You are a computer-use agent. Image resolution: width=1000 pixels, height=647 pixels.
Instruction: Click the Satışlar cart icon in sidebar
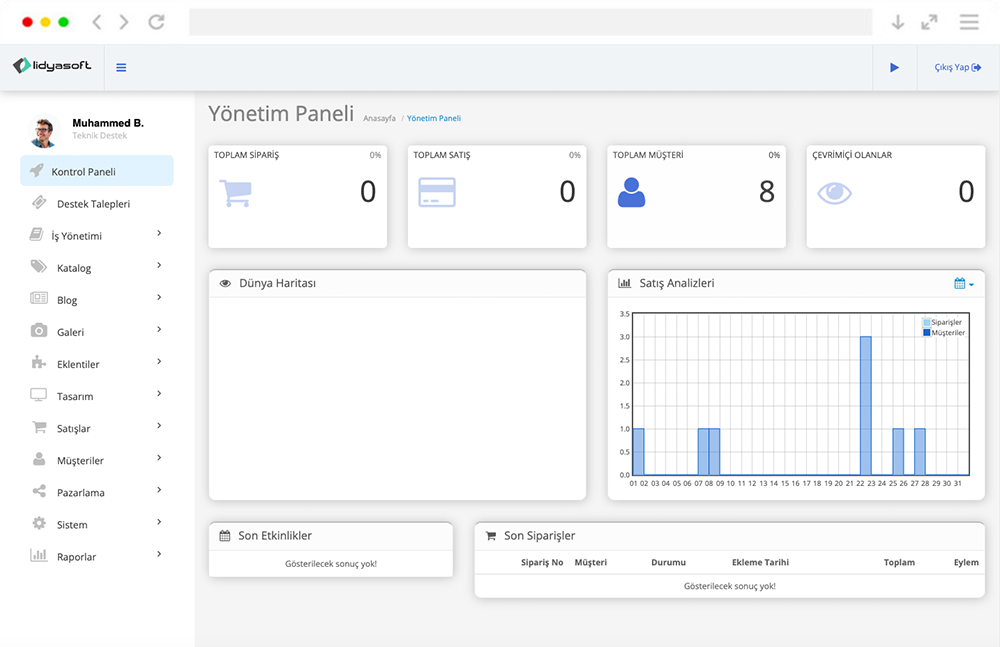(x=39, y=427)
